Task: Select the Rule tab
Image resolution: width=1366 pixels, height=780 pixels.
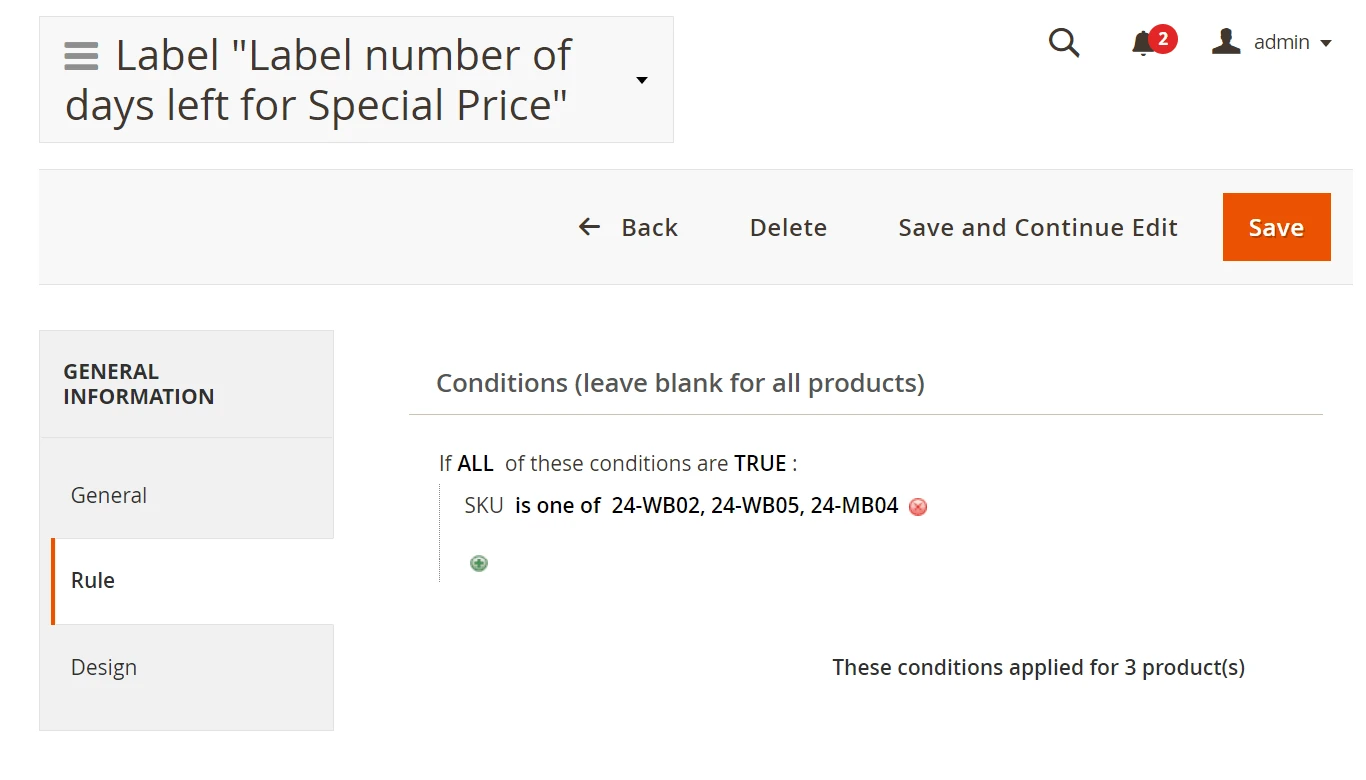Action: click(x=93, y=581)
